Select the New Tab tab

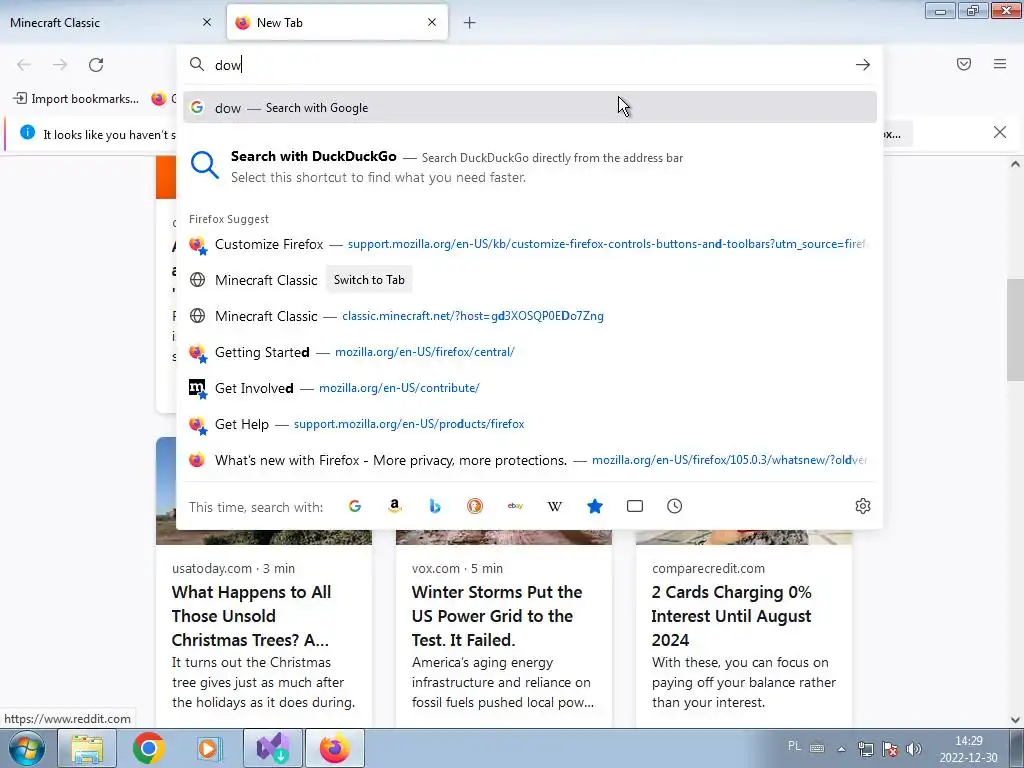coord(337,23)
